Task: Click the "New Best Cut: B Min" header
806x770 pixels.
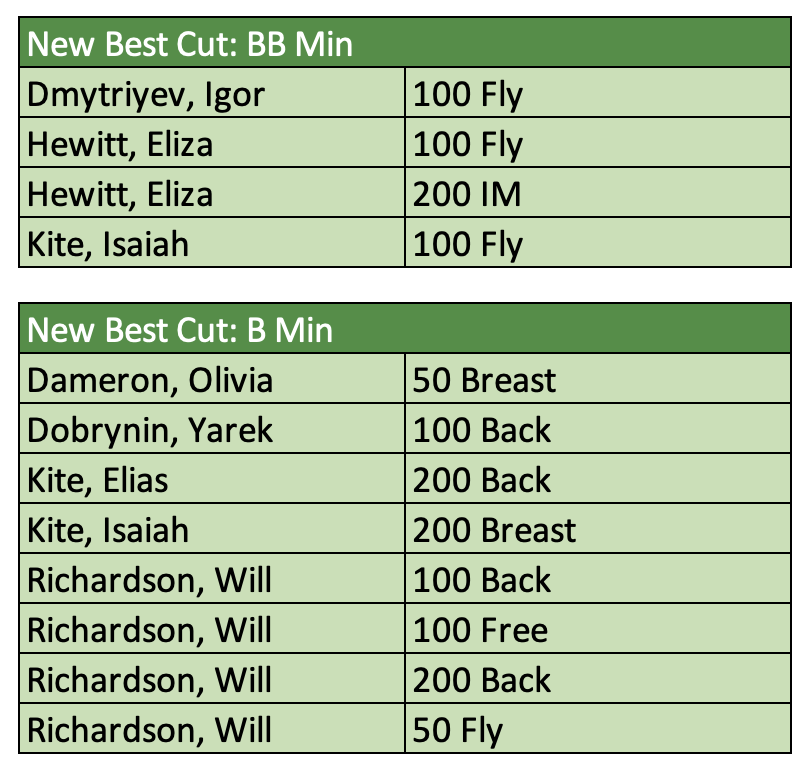Action: tap(180, 330)
